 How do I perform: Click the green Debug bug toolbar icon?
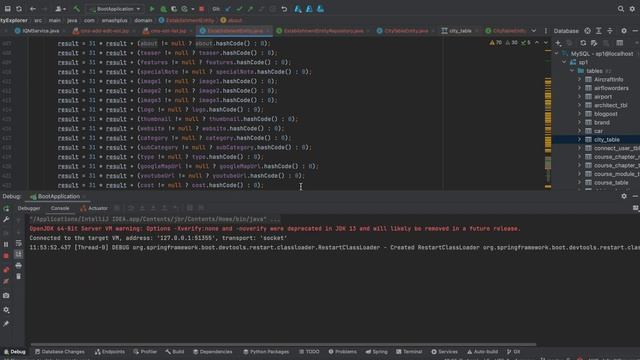pyautogui.click(x=163, y=9)
